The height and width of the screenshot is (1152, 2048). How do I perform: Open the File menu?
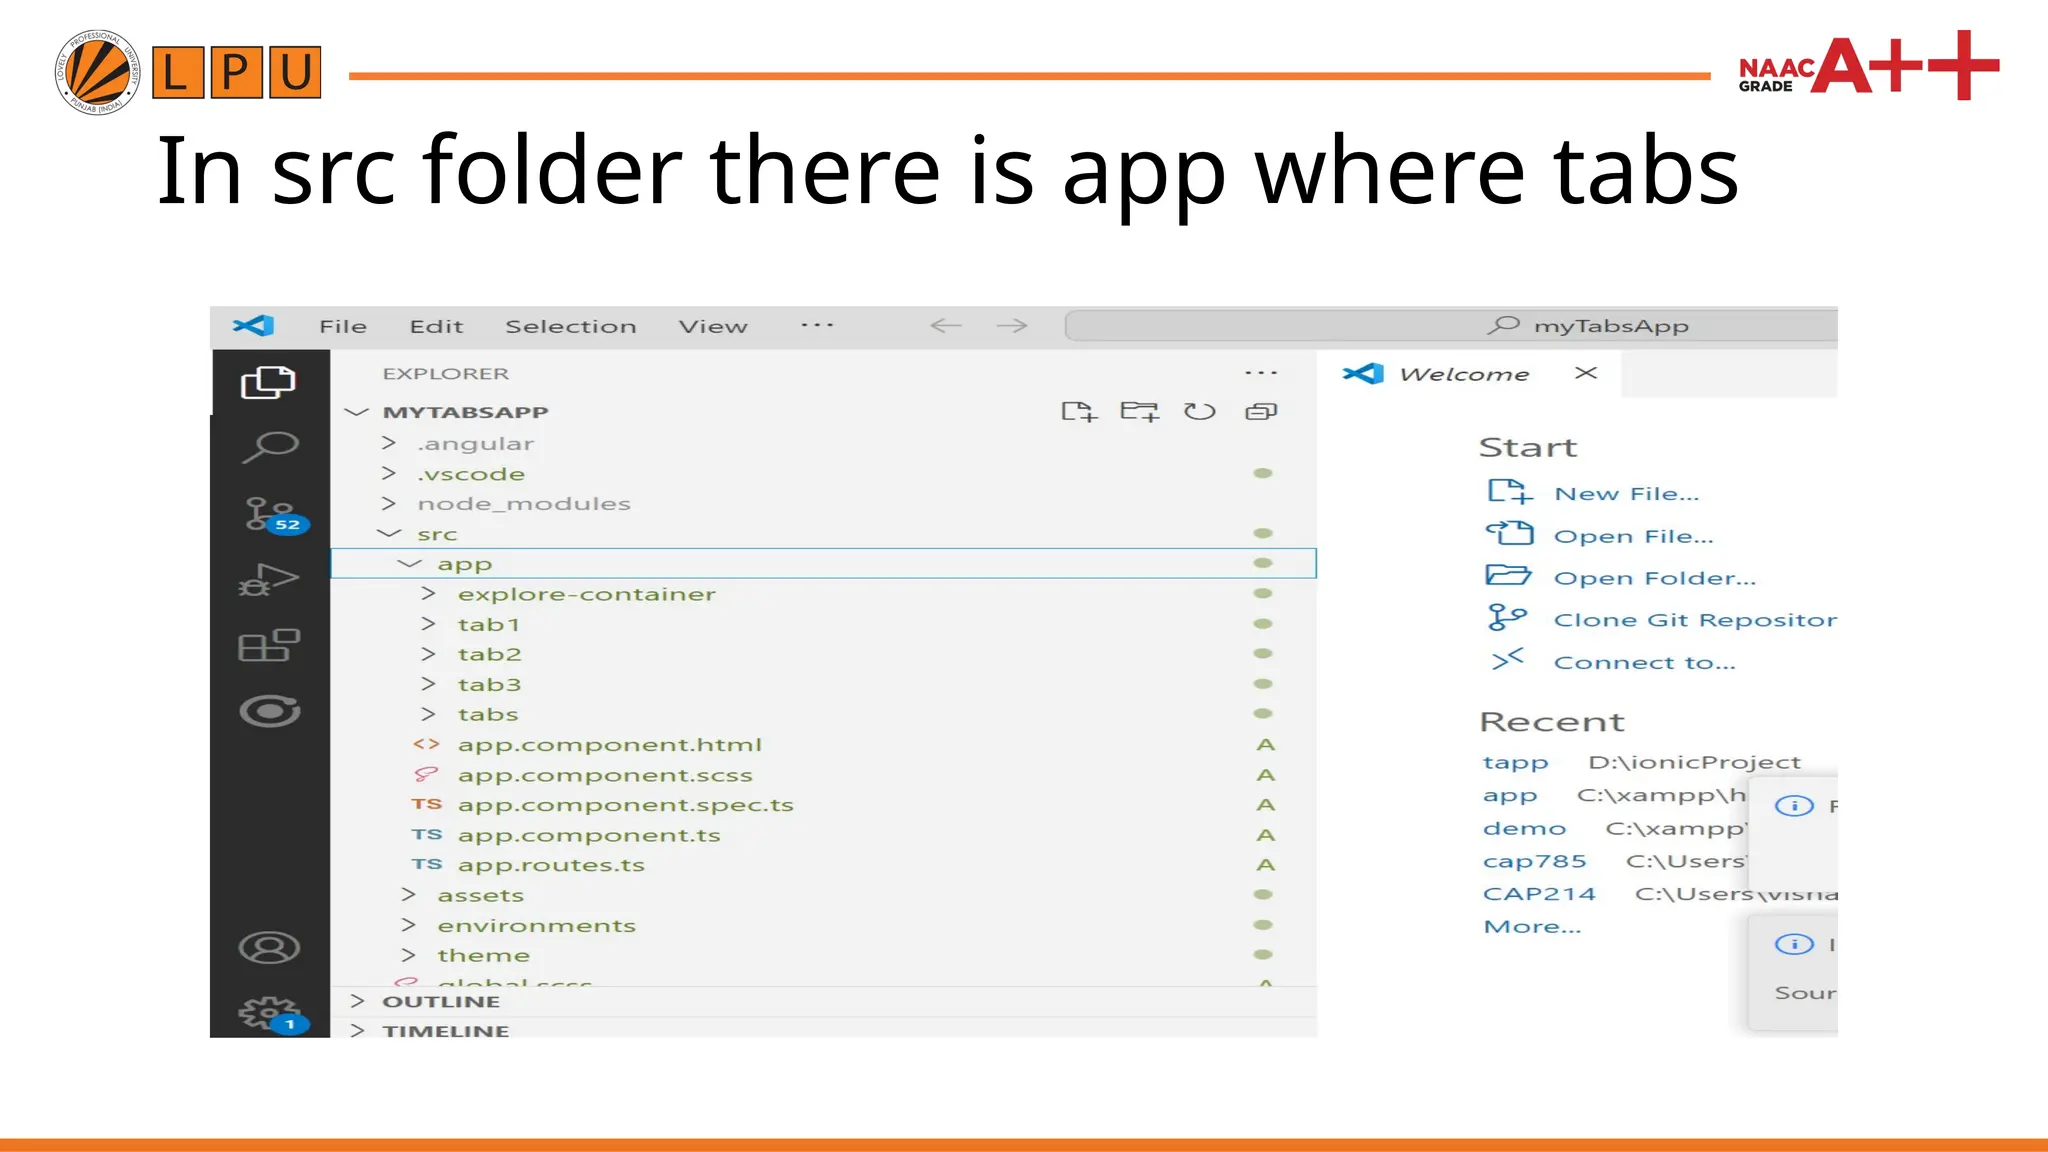(x=342, y=327)
